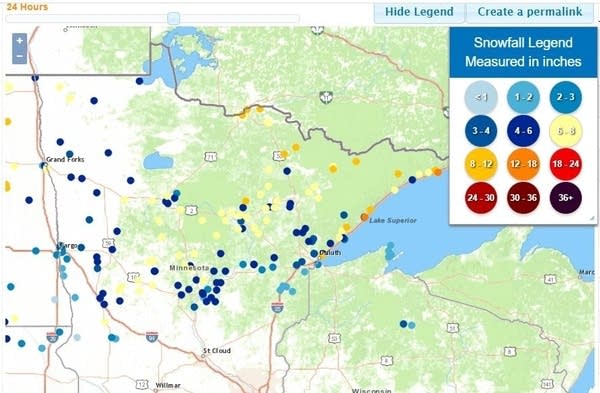
Task: Click the Interstate shield south of Duluth
Action: [277, 307]
